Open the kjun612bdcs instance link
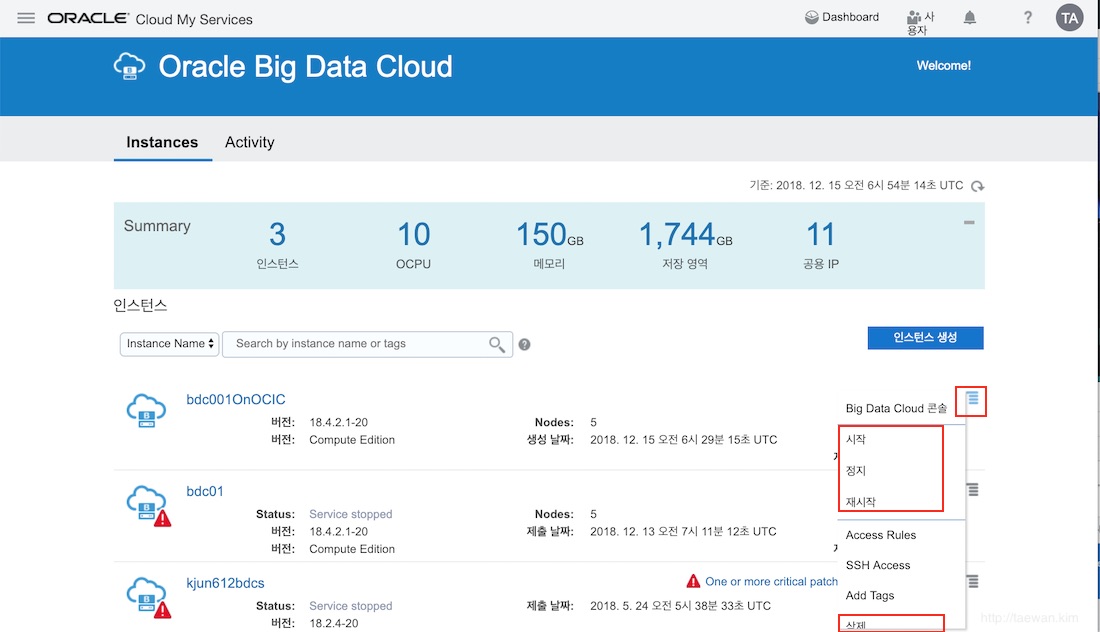The image size is (1100, 632). click(x=225, y=583)
